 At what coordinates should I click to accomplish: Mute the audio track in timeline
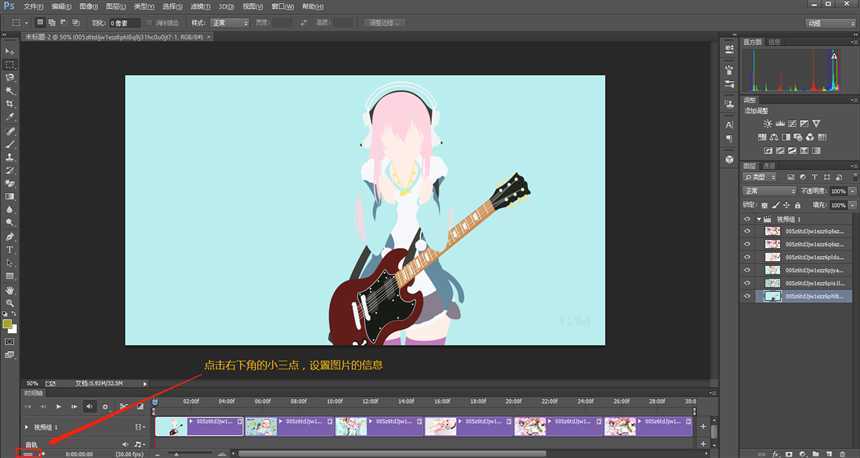125,444
